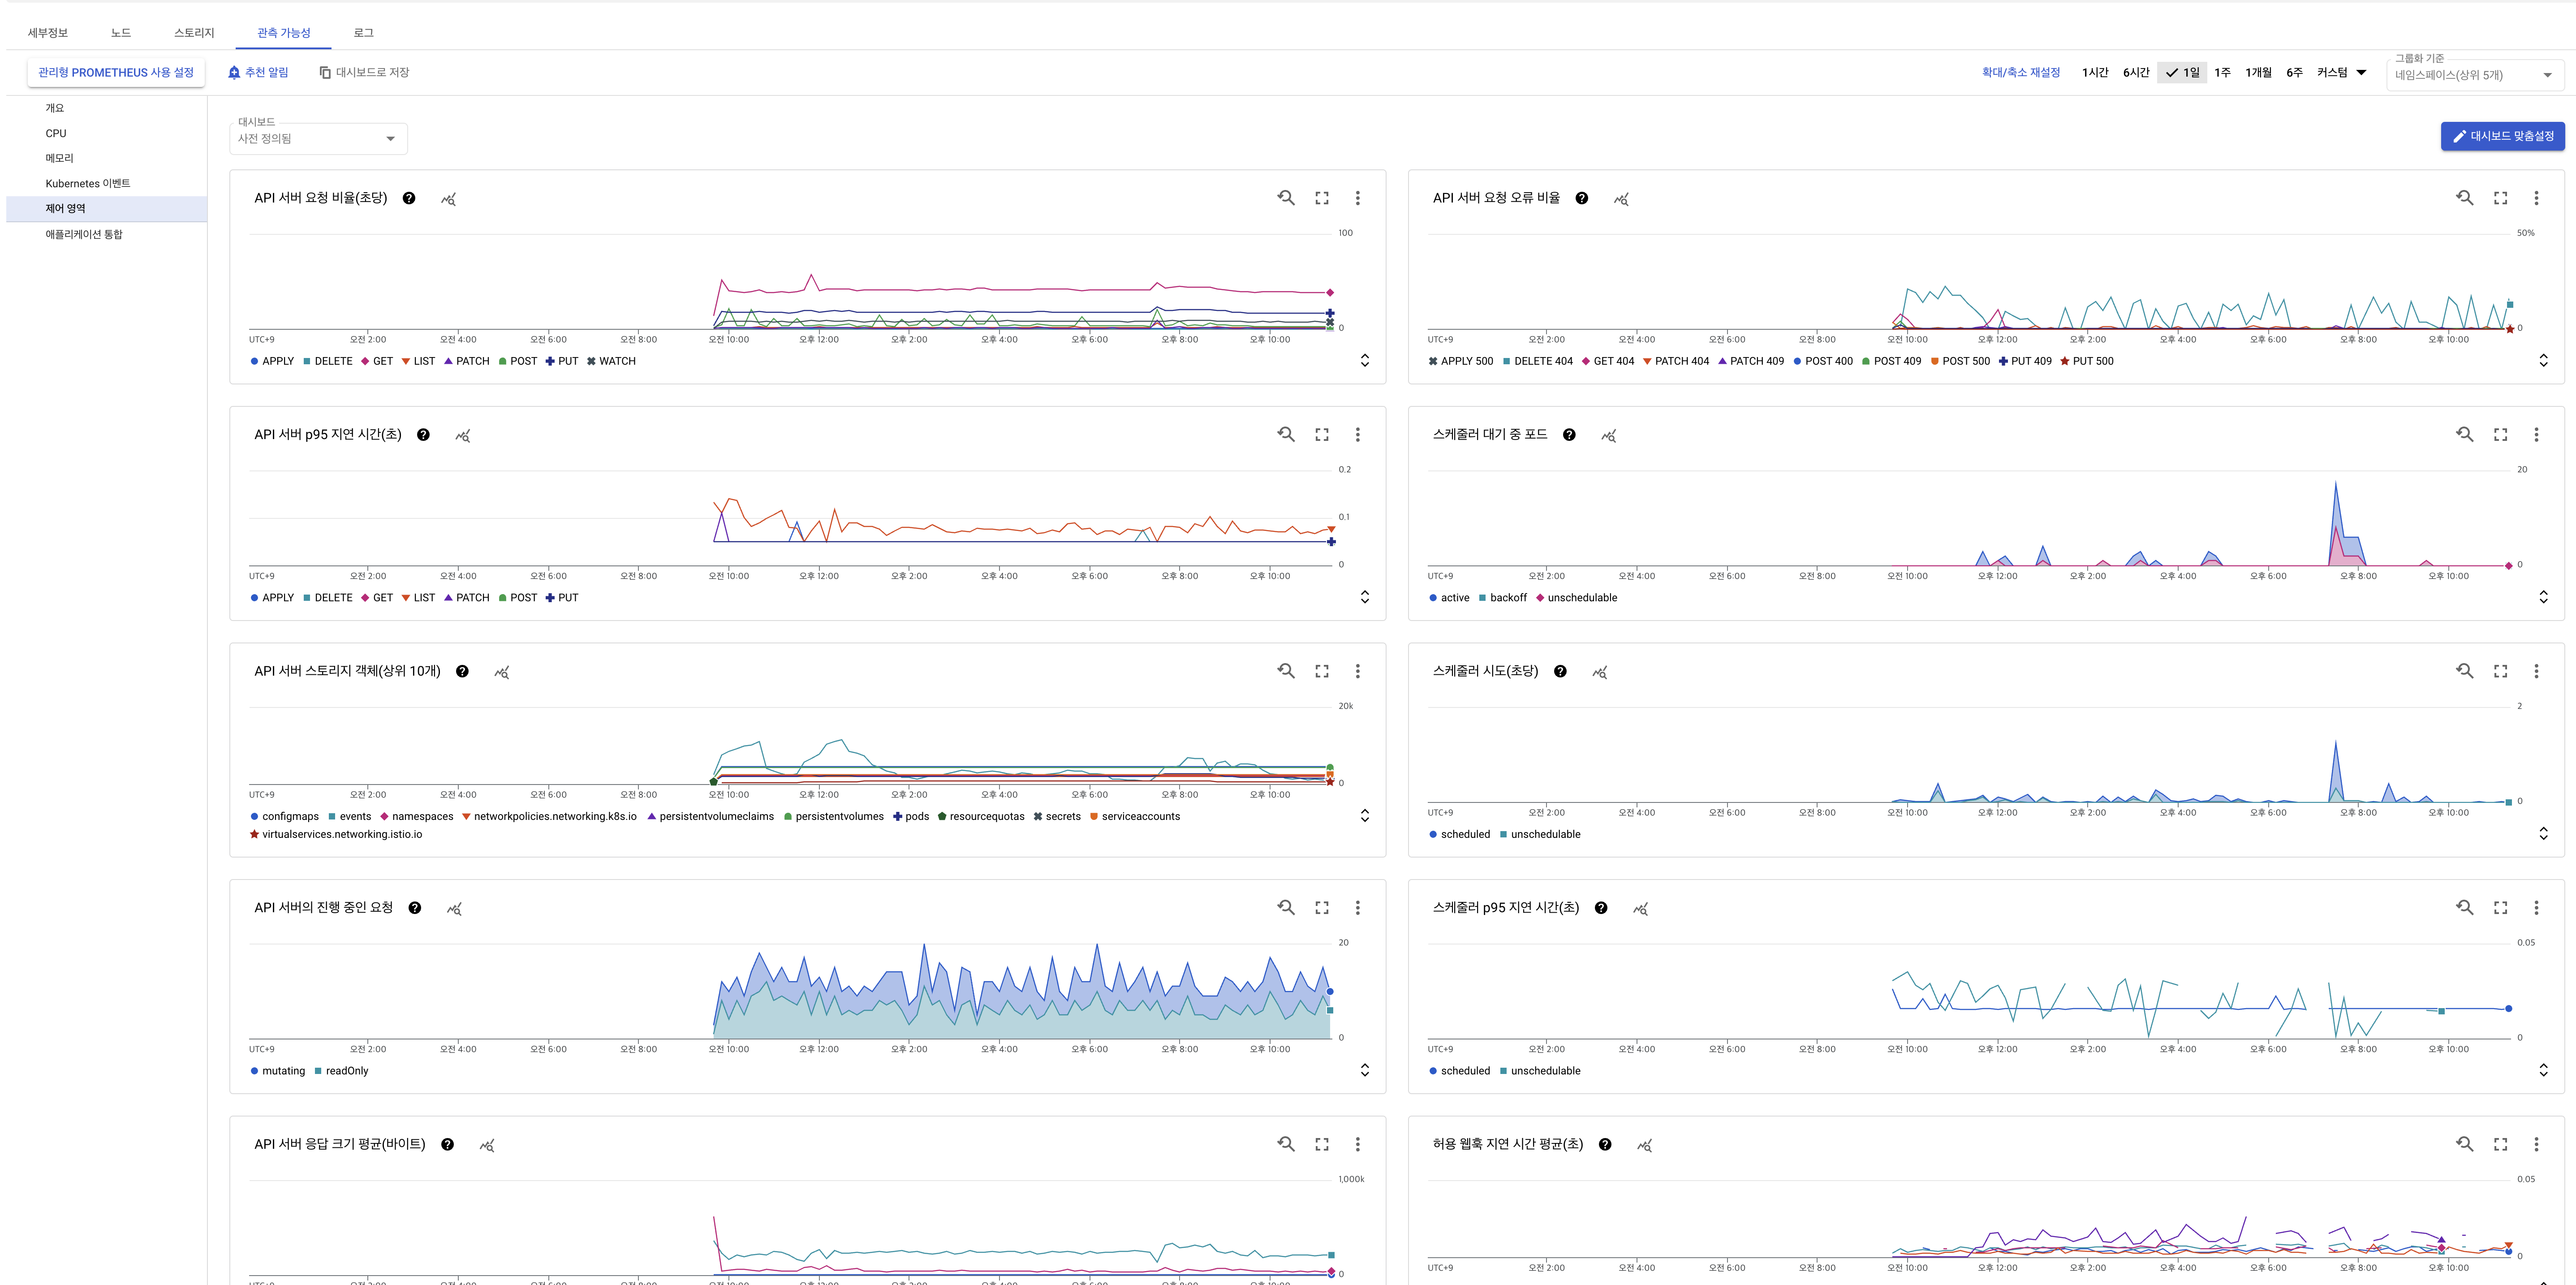The height and width of the screenshot is (1285, 2576).
Task: Open the 대시보드 사전 정의됨 dropdown
Action: [318, 138]
